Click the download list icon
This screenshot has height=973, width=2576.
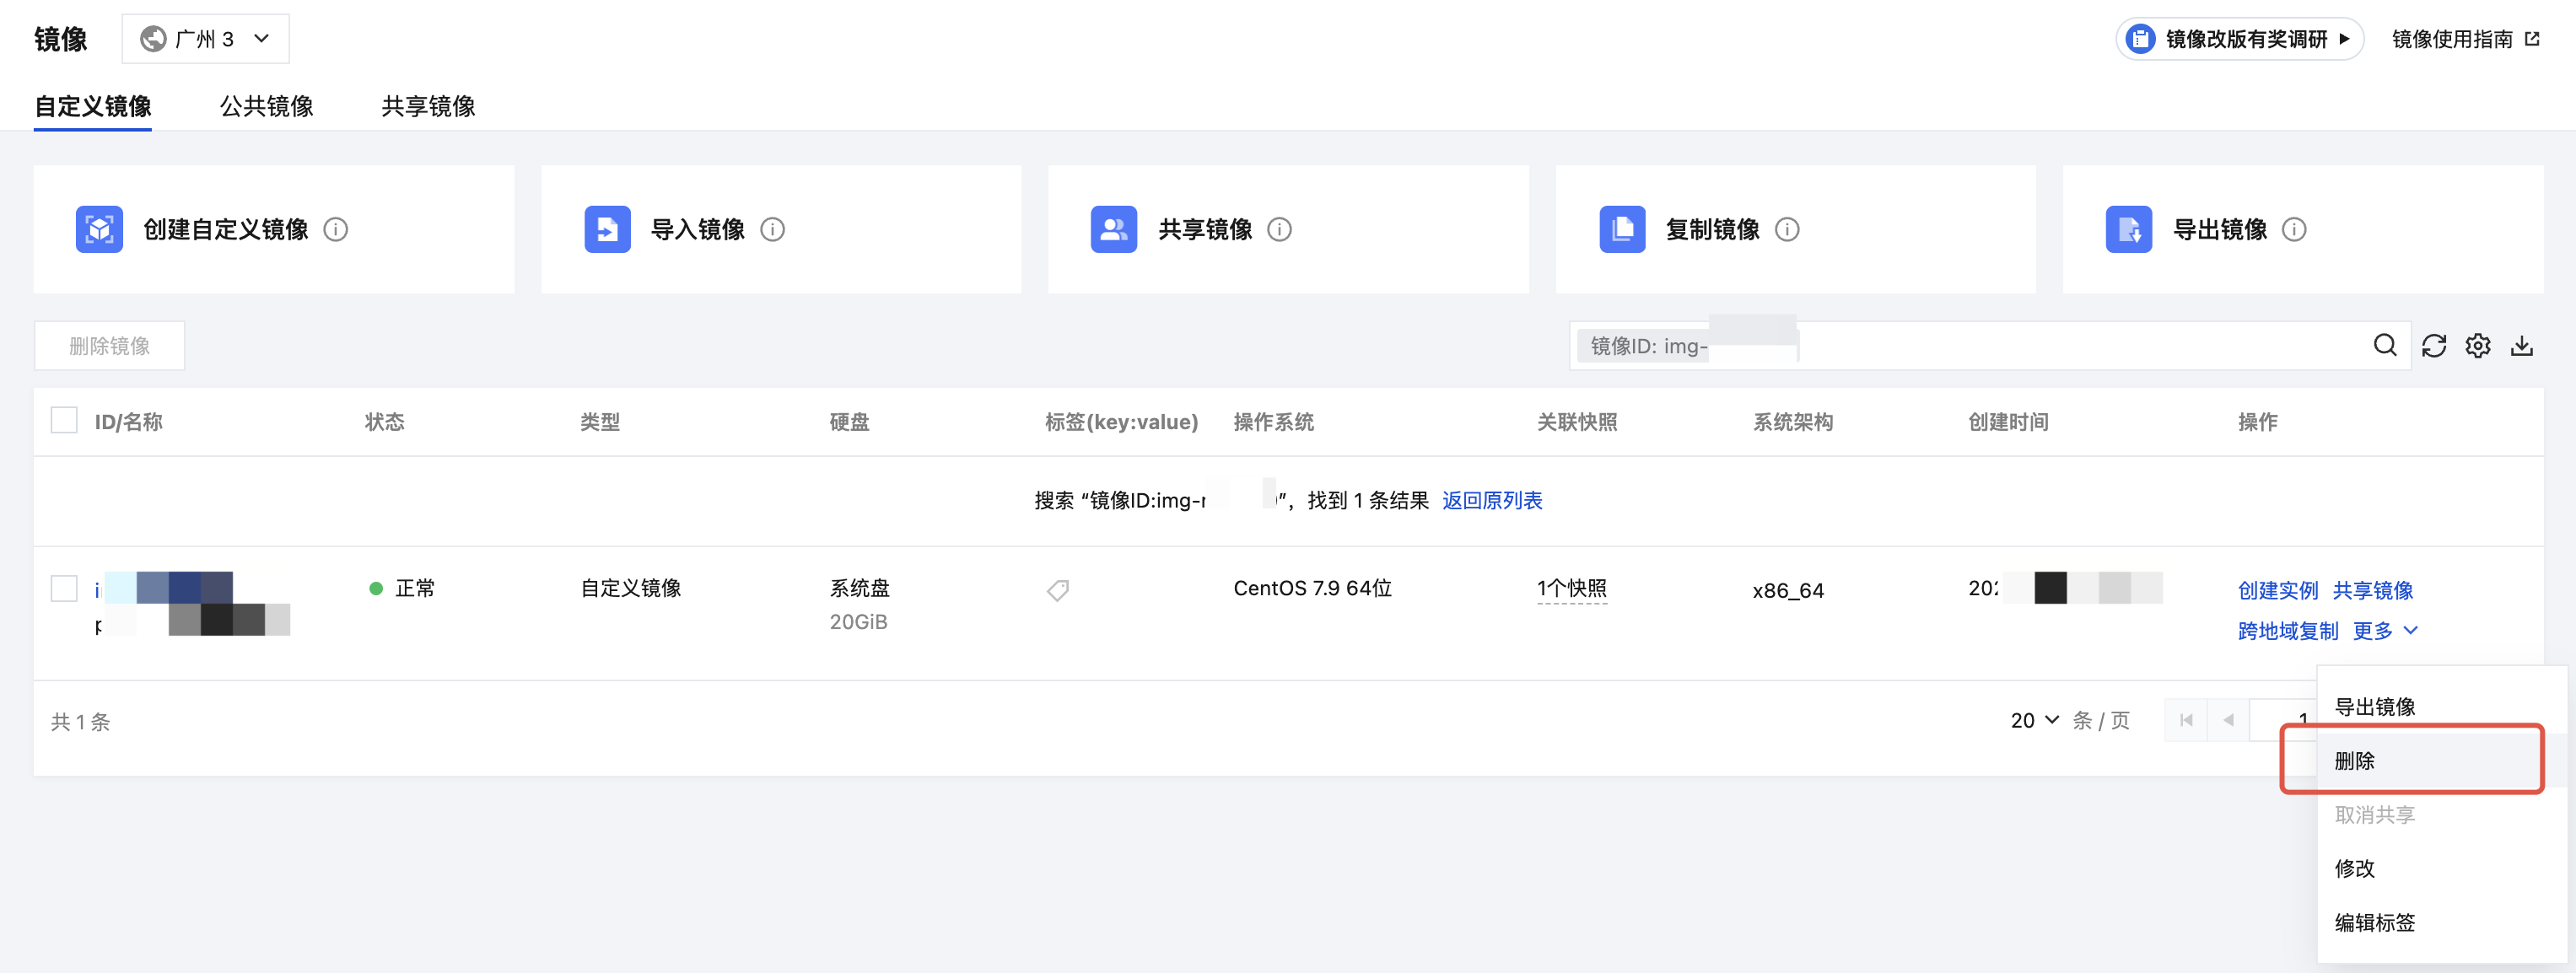click(2521, 345)
